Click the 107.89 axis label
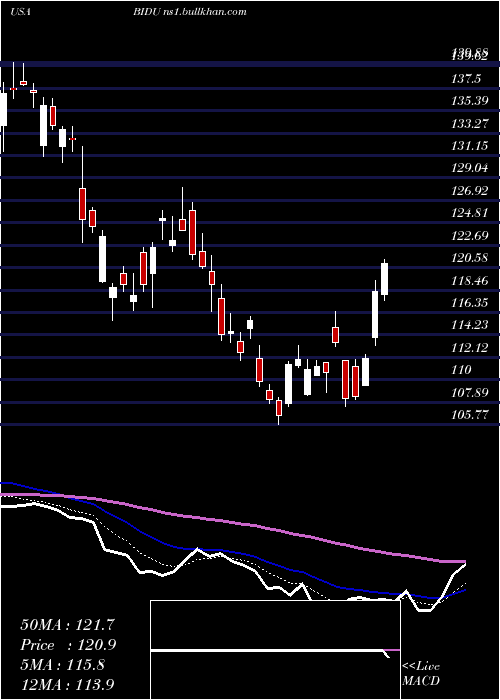The height and width of the screenshot is (700, 500). 470,393
